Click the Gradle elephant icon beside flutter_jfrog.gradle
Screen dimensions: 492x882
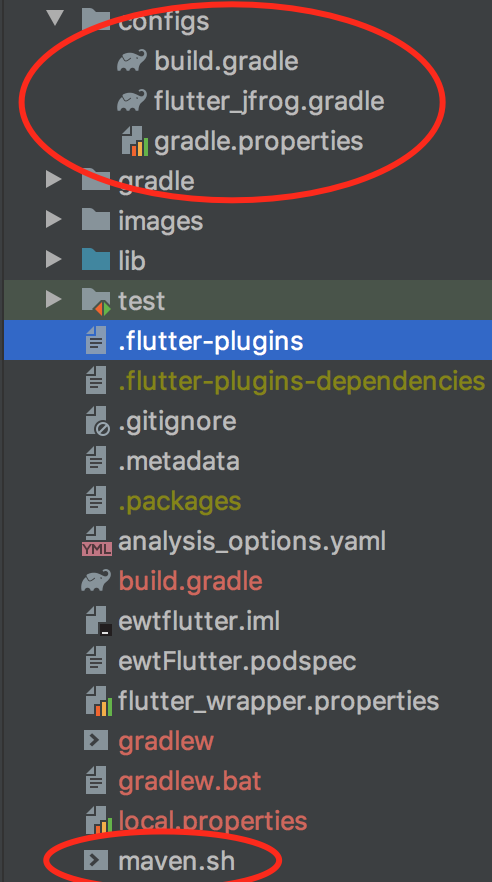click(x=132, y=101)
